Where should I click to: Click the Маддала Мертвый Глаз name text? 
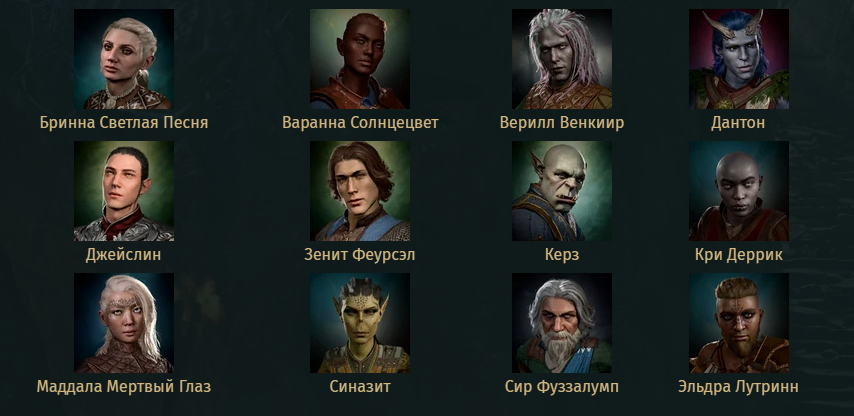coord(124,387)
